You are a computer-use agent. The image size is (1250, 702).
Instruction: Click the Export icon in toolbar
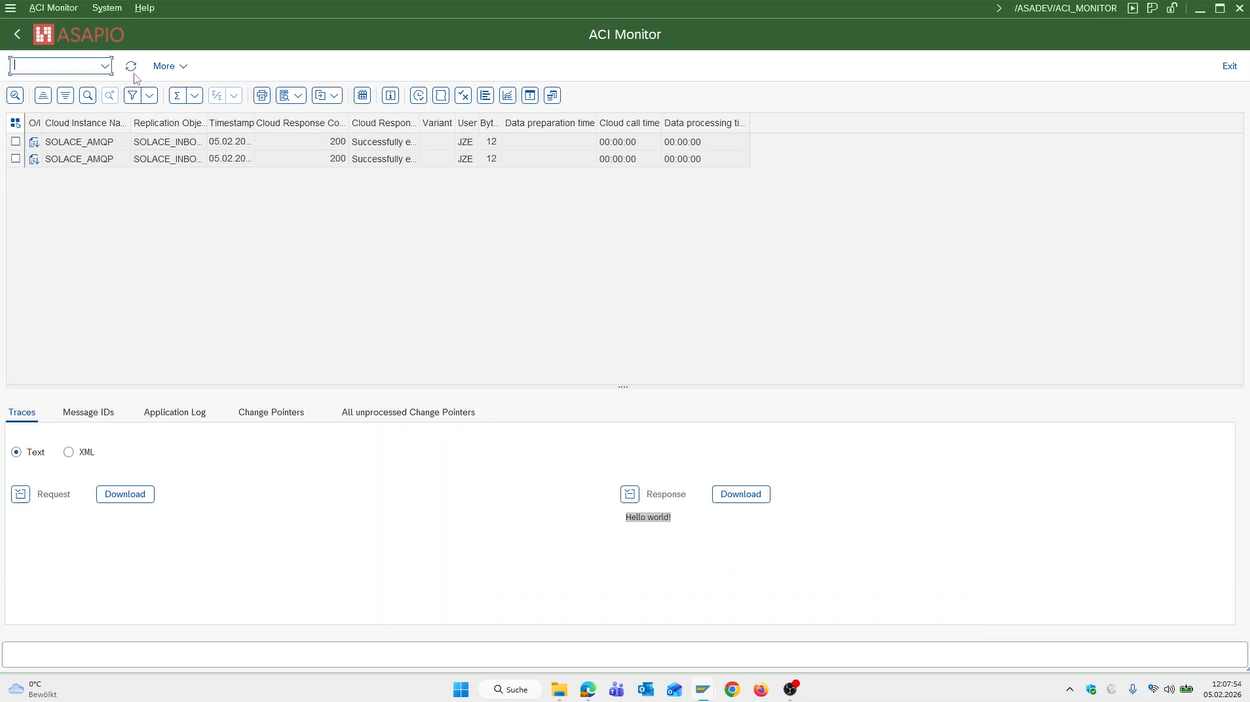point(320,95)
